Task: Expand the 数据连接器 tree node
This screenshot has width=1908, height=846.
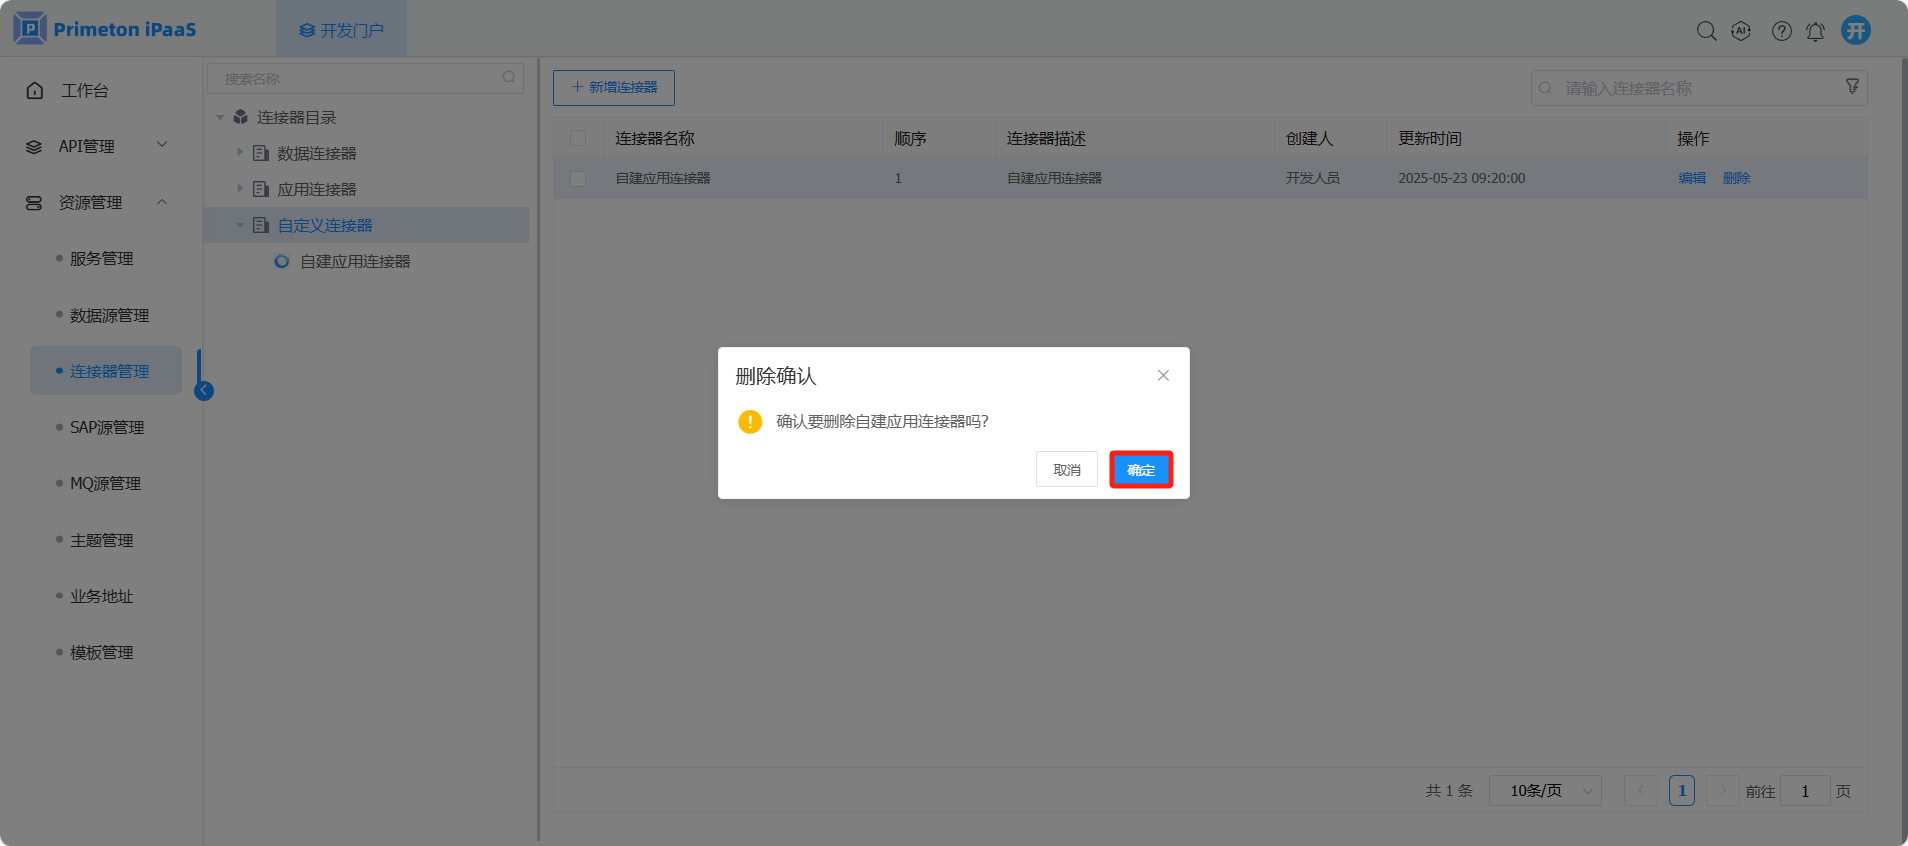Action: pyautogui.click(x=240, y=153)
